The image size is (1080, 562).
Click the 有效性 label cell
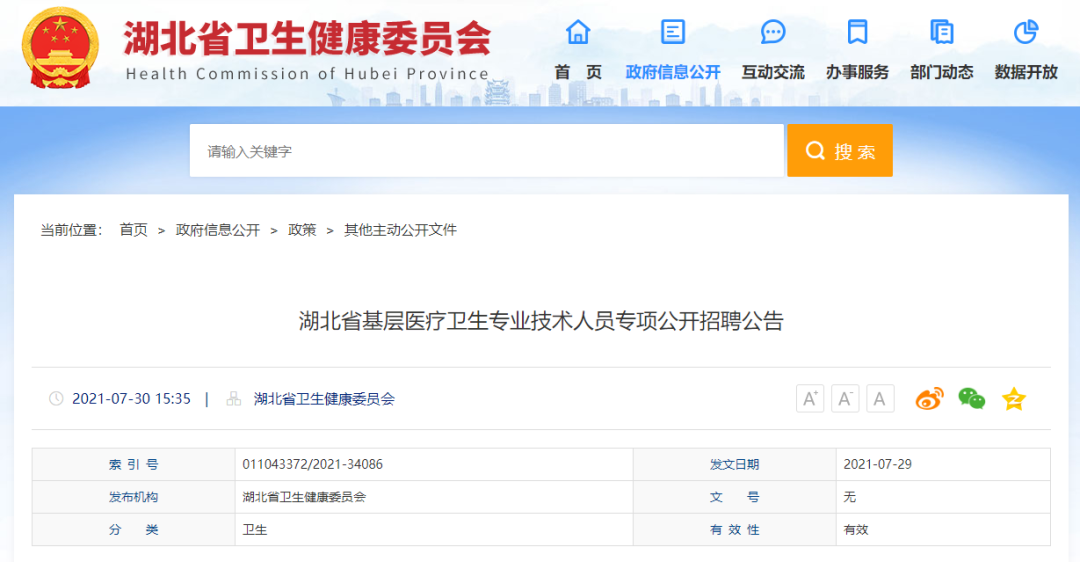(x=735, y=530)
